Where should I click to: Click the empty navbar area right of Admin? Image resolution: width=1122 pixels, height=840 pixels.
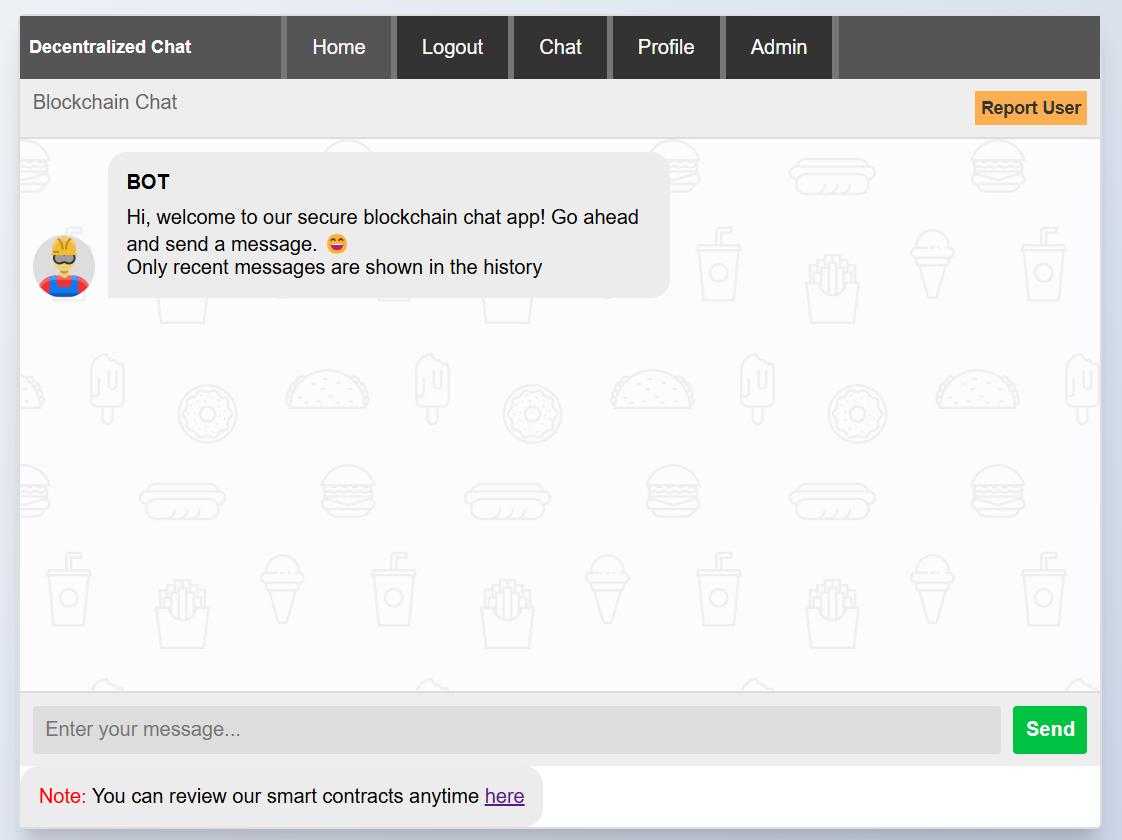pyautogui.click(x=968, y=47)
